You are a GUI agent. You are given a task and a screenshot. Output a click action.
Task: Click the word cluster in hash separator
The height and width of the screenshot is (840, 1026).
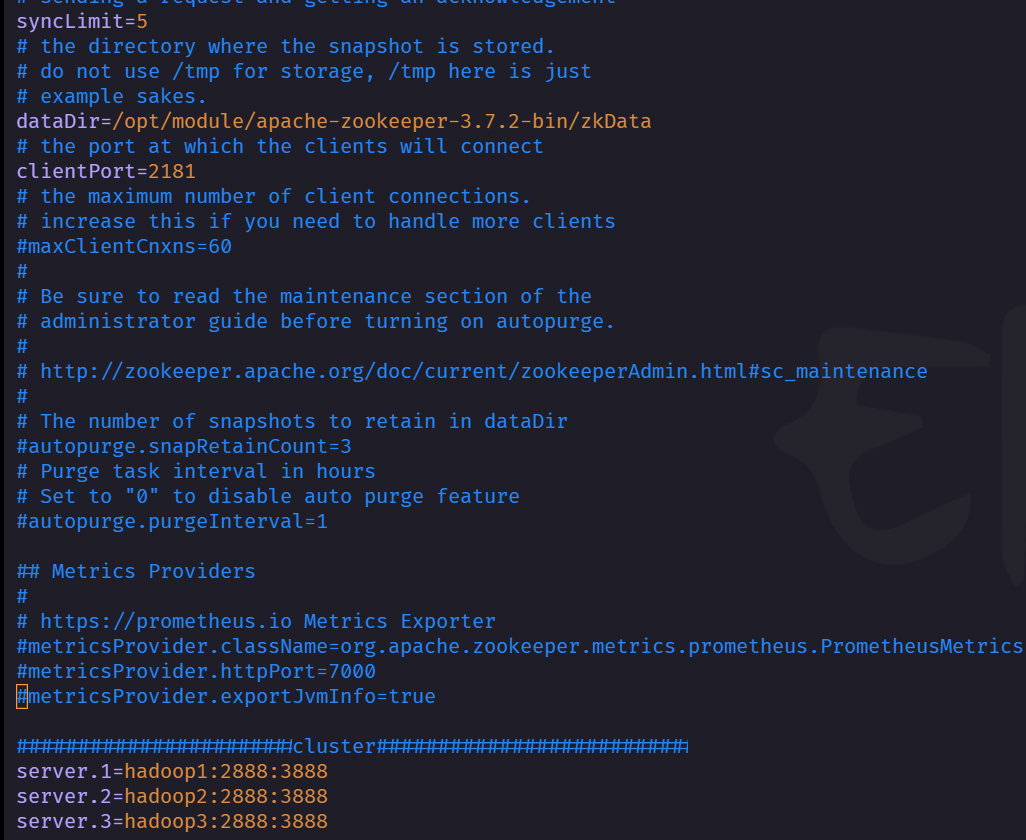click(x=334, y=746)
